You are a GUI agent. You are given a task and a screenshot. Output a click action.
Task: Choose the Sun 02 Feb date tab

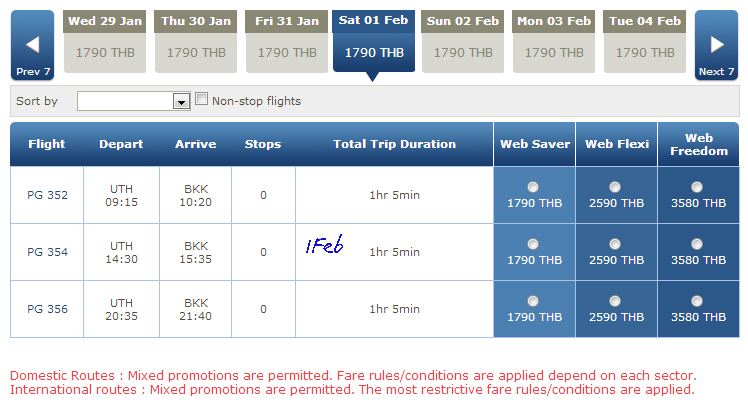tap(462, 42)
